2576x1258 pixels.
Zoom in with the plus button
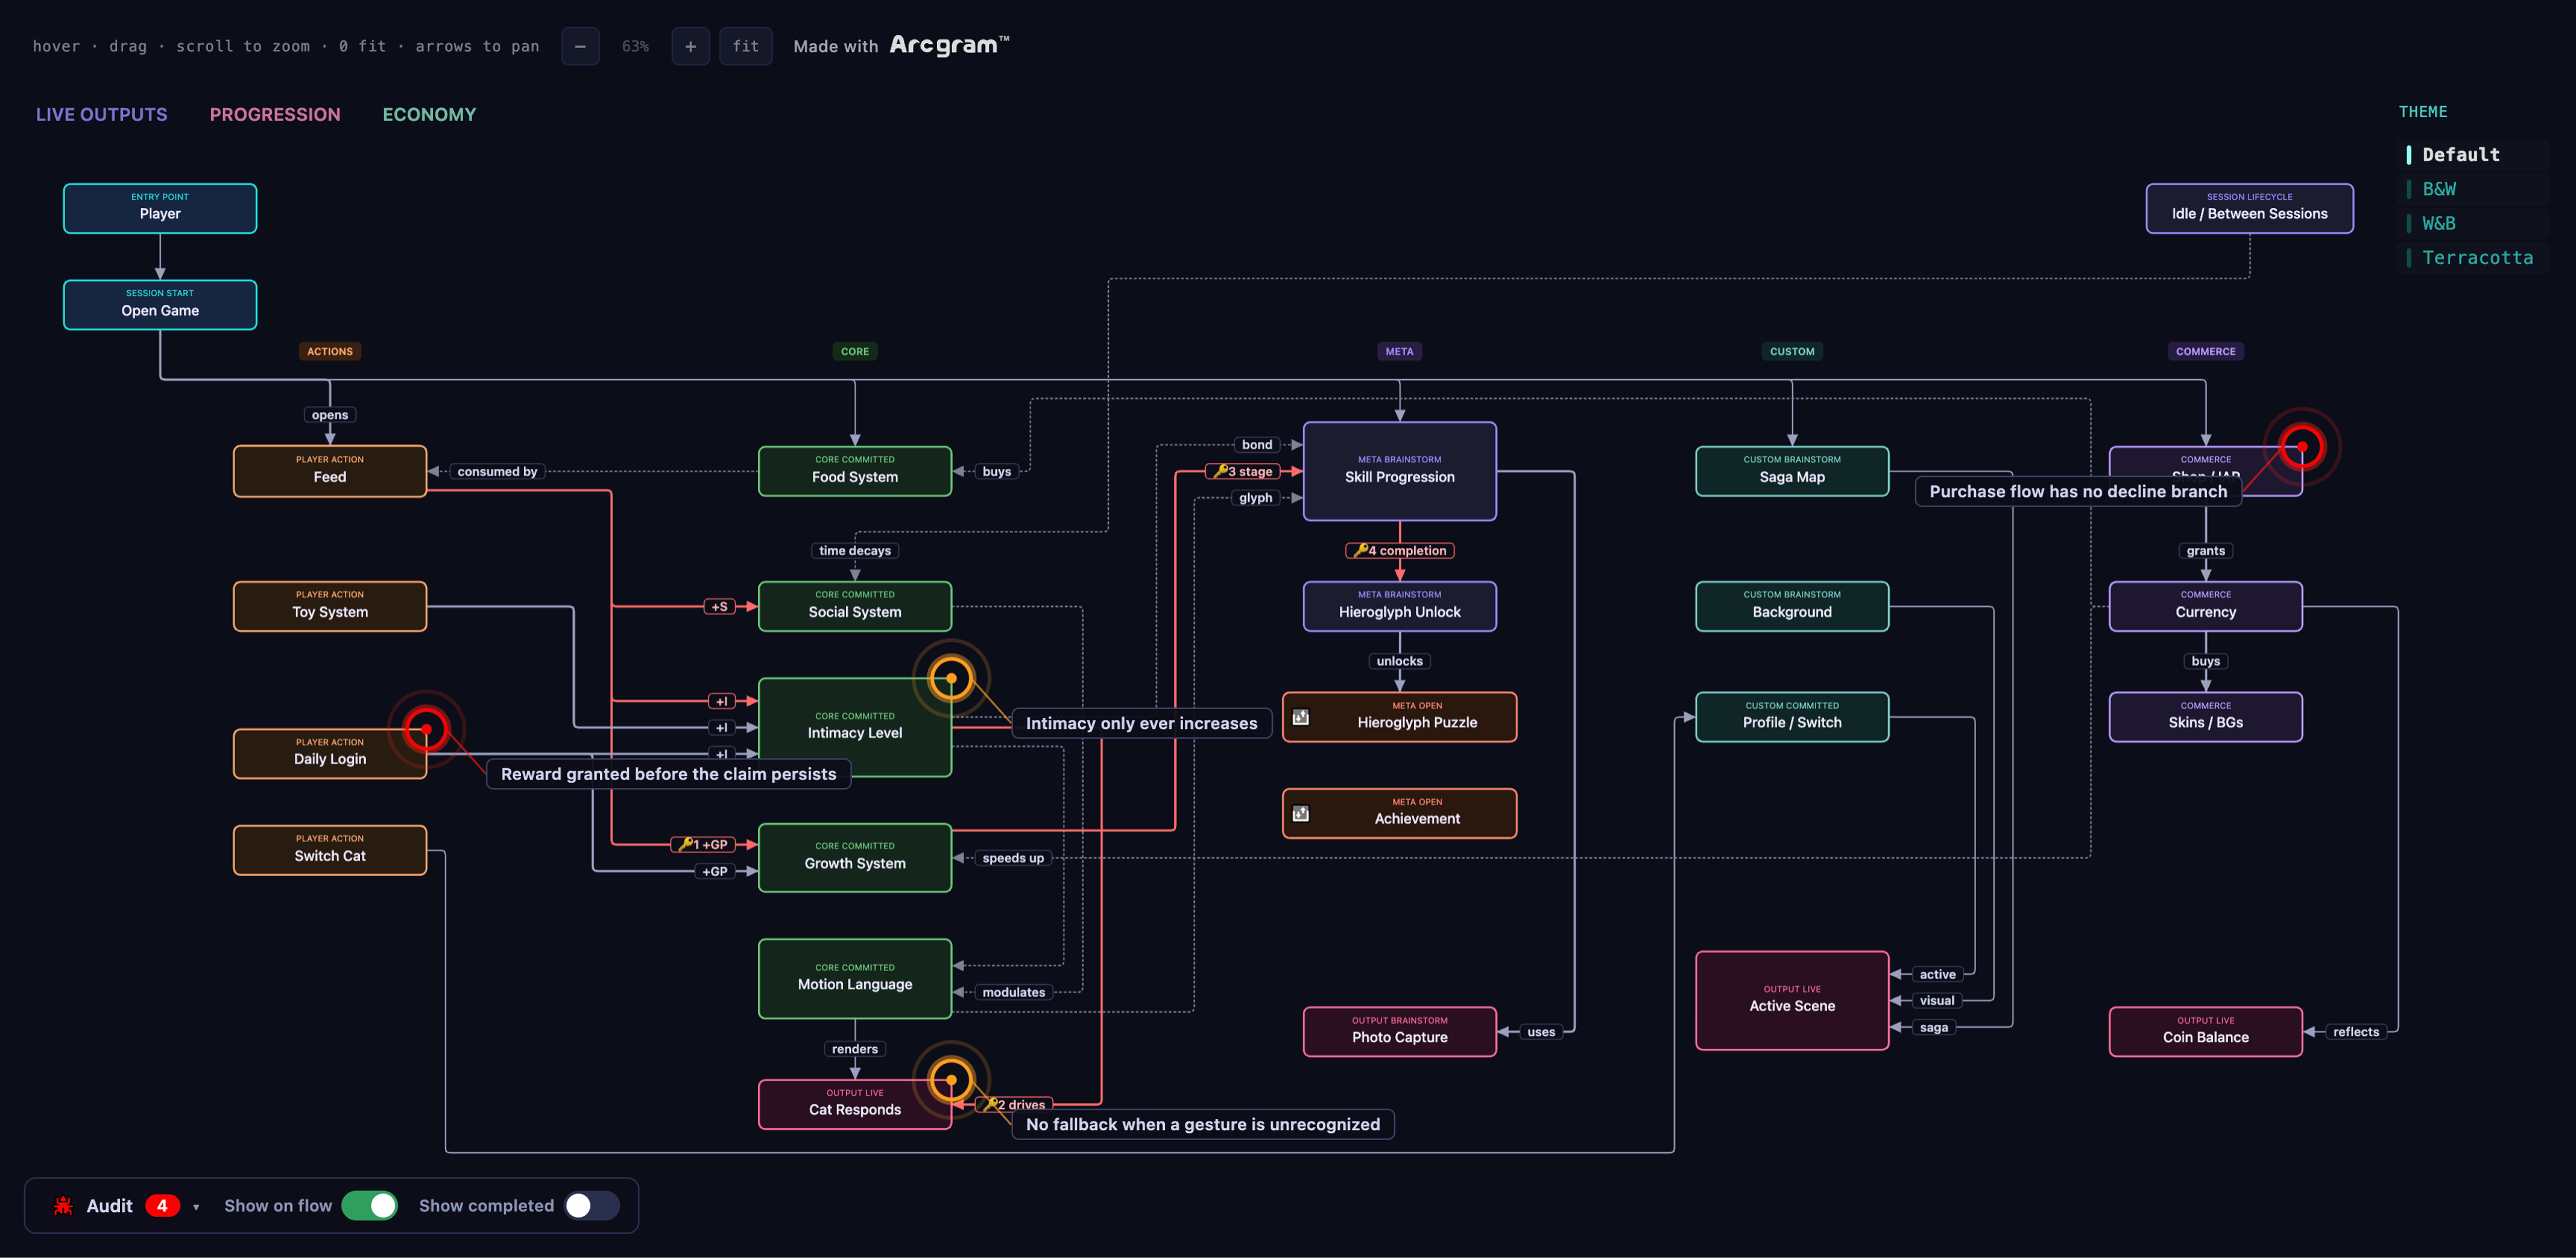(690, 46)
